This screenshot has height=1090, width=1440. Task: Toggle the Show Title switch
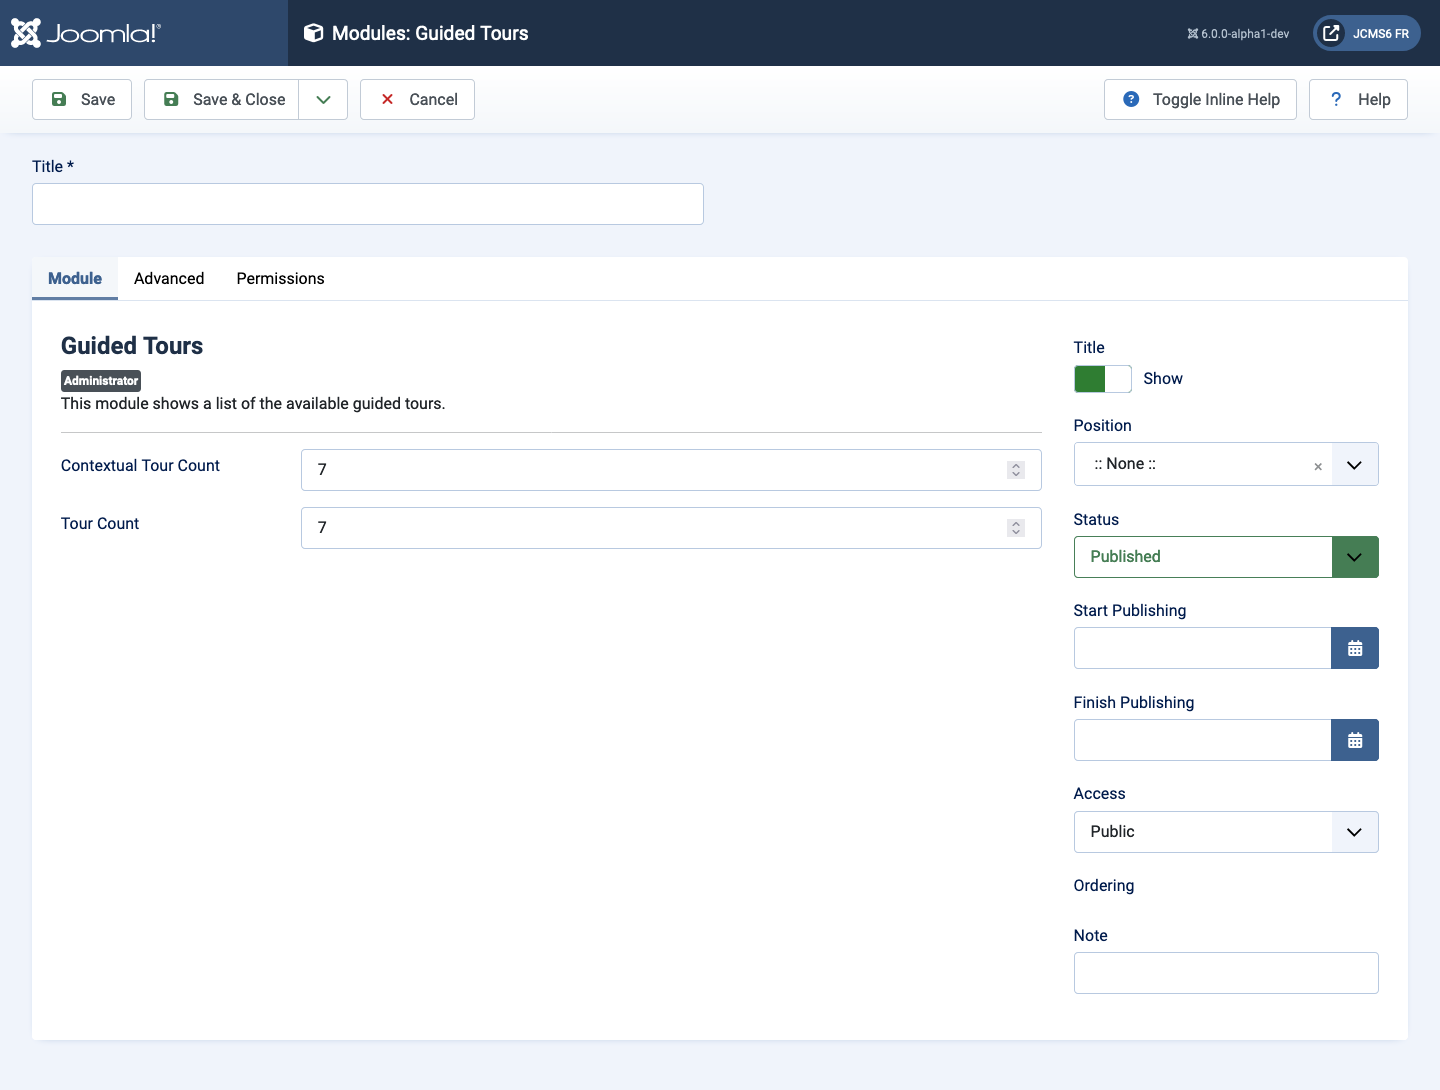click(1102, 379)
